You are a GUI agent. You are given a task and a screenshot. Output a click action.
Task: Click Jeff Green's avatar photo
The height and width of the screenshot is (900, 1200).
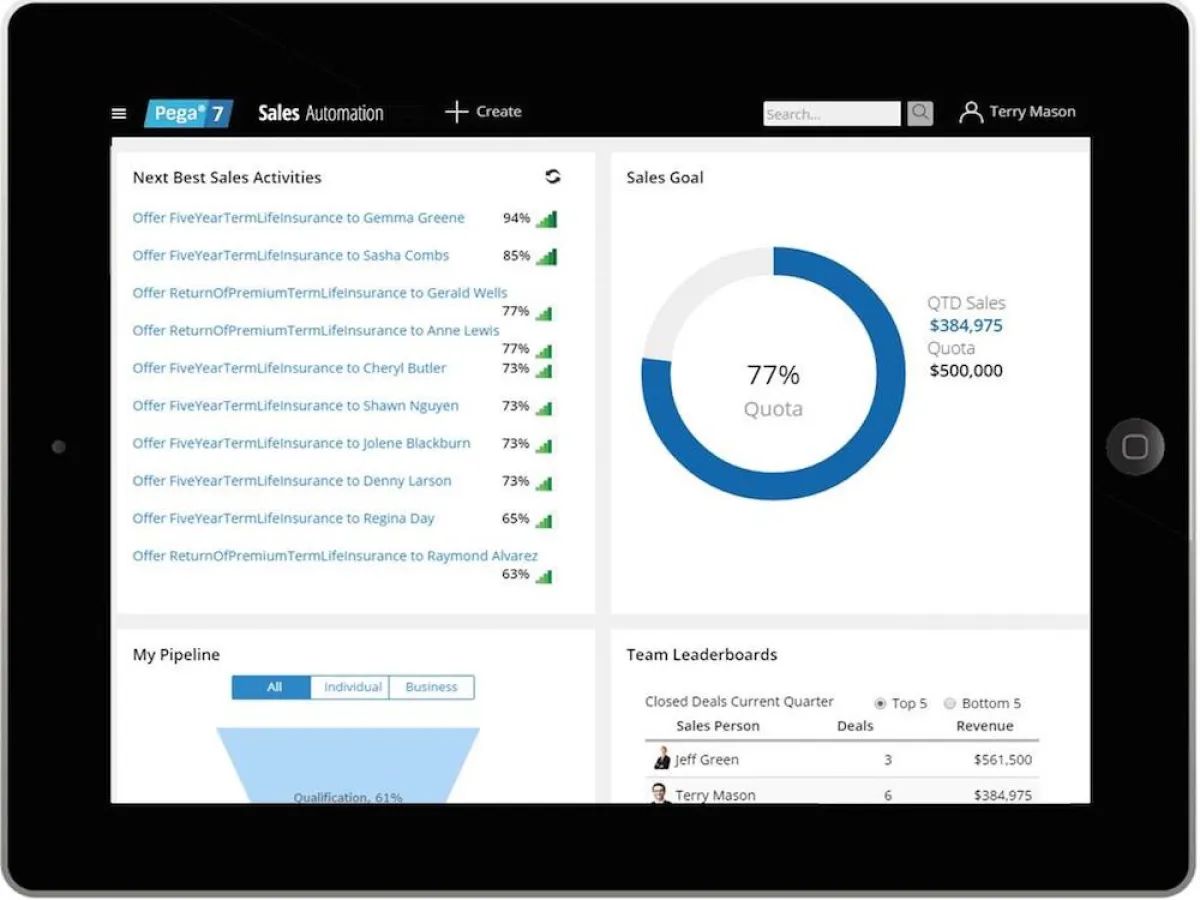662,759
